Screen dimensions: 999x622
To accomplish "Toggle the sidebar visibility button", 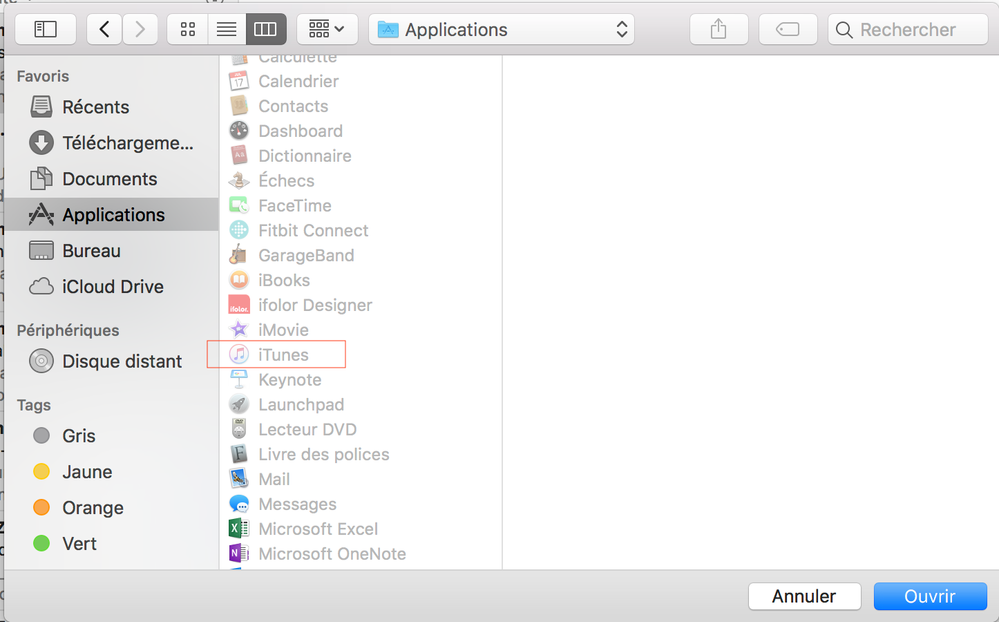I will pos(45,29).
